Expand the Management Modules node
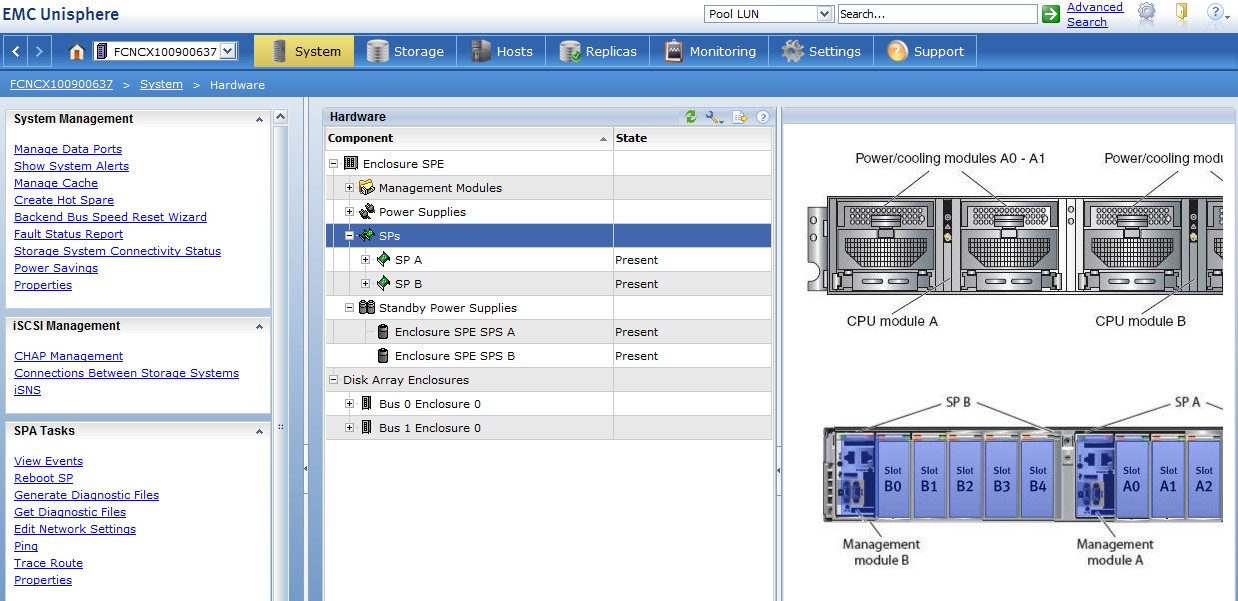Screen dimensions: 1238x601 point(350,187)
